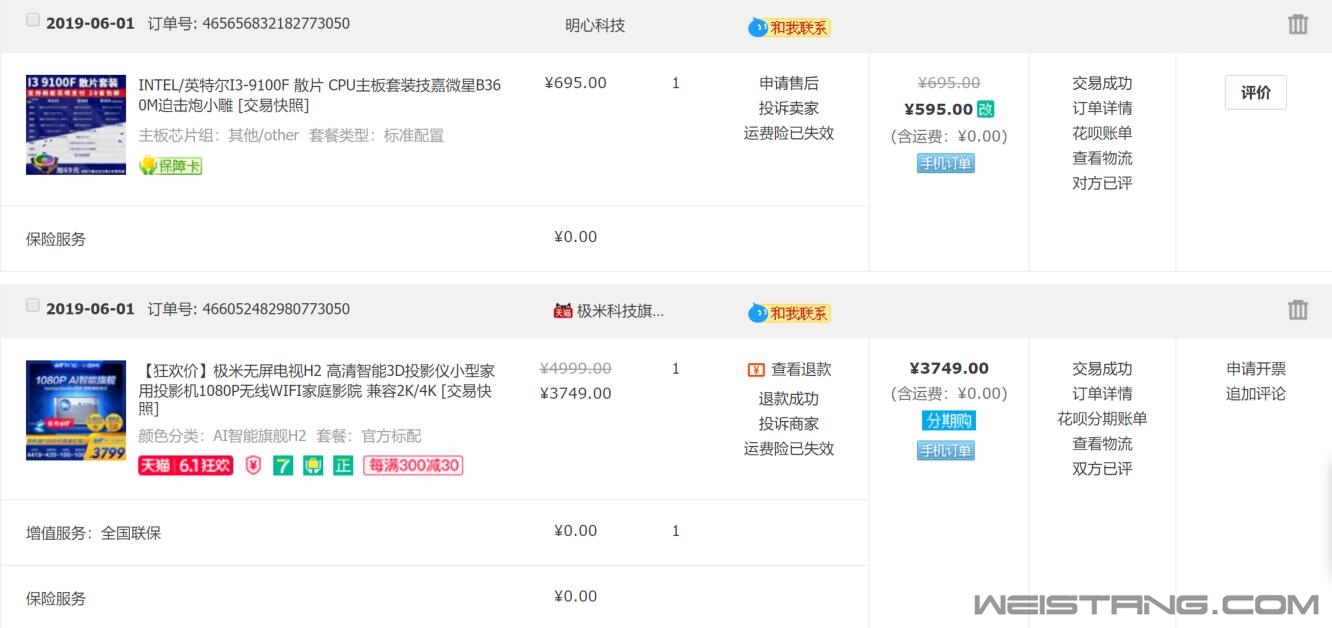1332x628 pixels.
Task: Open 花呗账单 for the CPU order
Action: [1102, 133]
